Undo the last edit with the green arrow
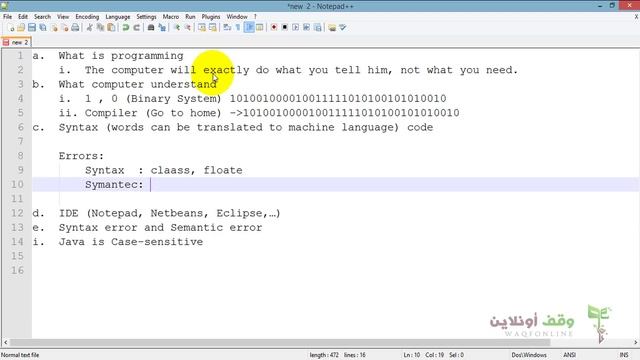Screen dimensions: 640x360 point(126,27)
